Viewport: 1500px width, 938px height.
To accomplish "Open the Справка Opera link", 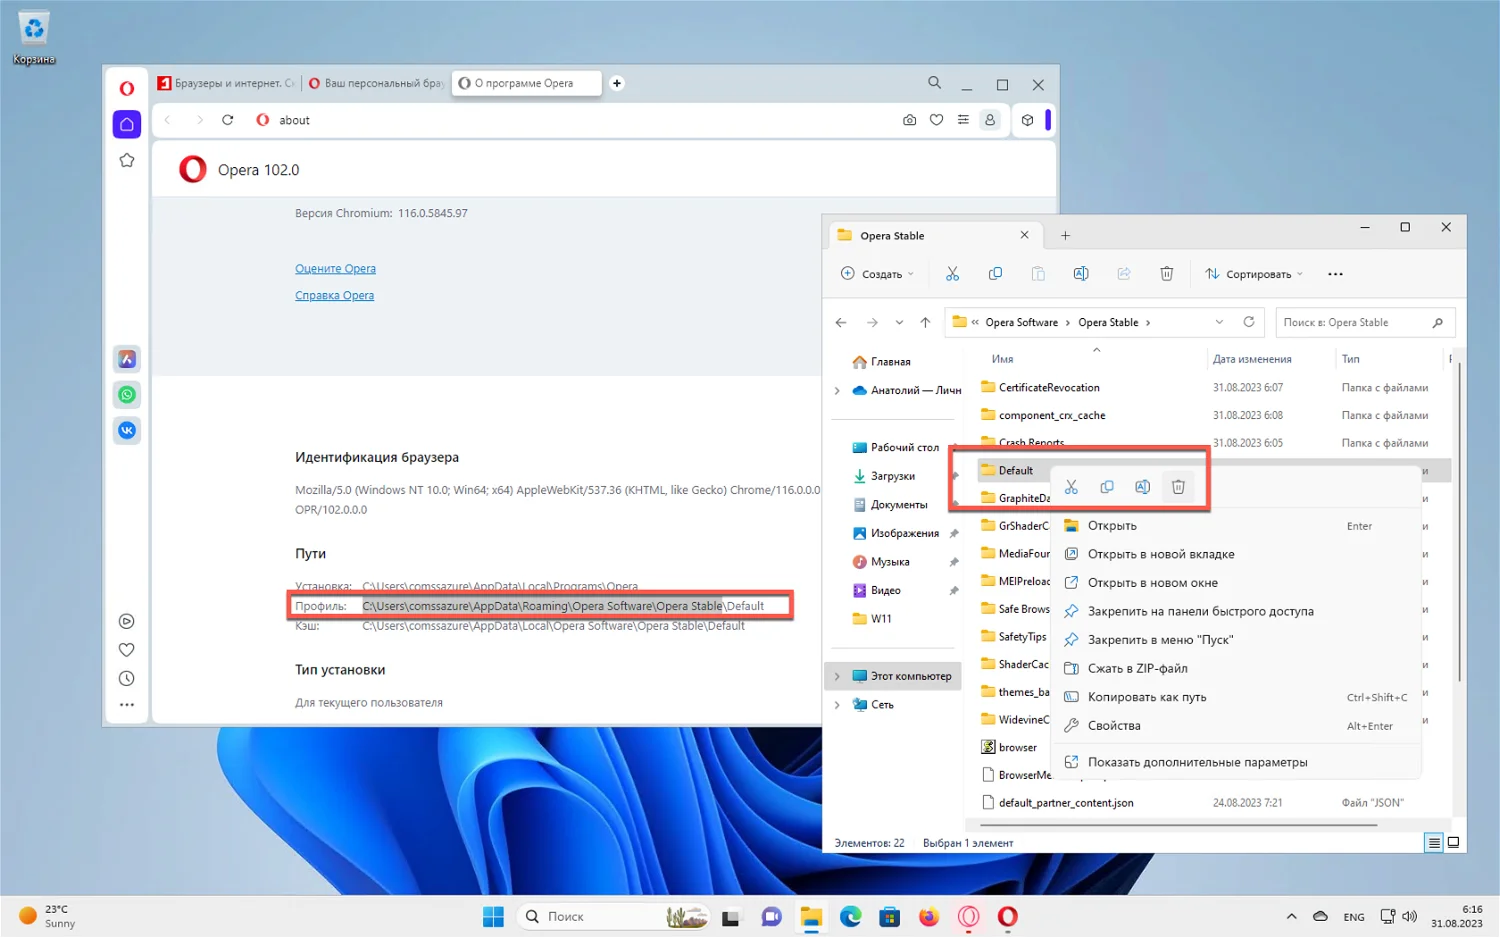I will click(x=334, y=296).
